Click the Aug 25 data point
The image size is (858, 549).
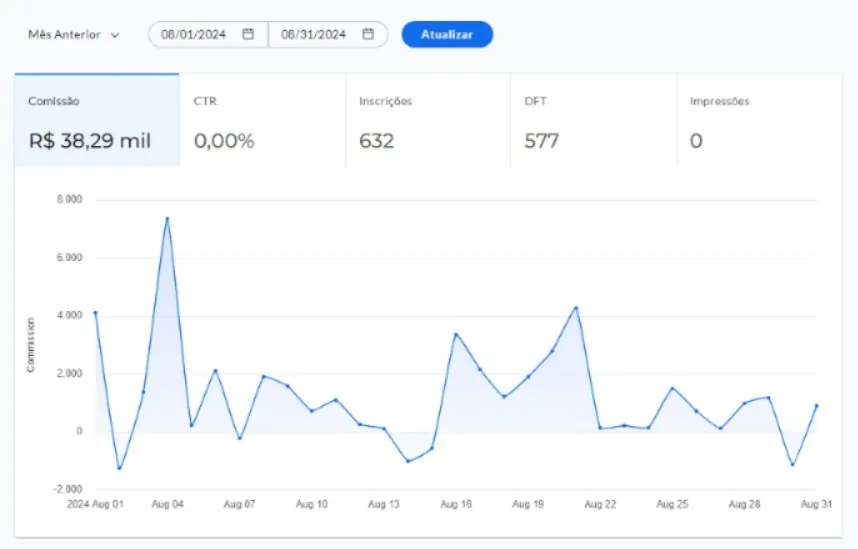[x=672, y=388]
